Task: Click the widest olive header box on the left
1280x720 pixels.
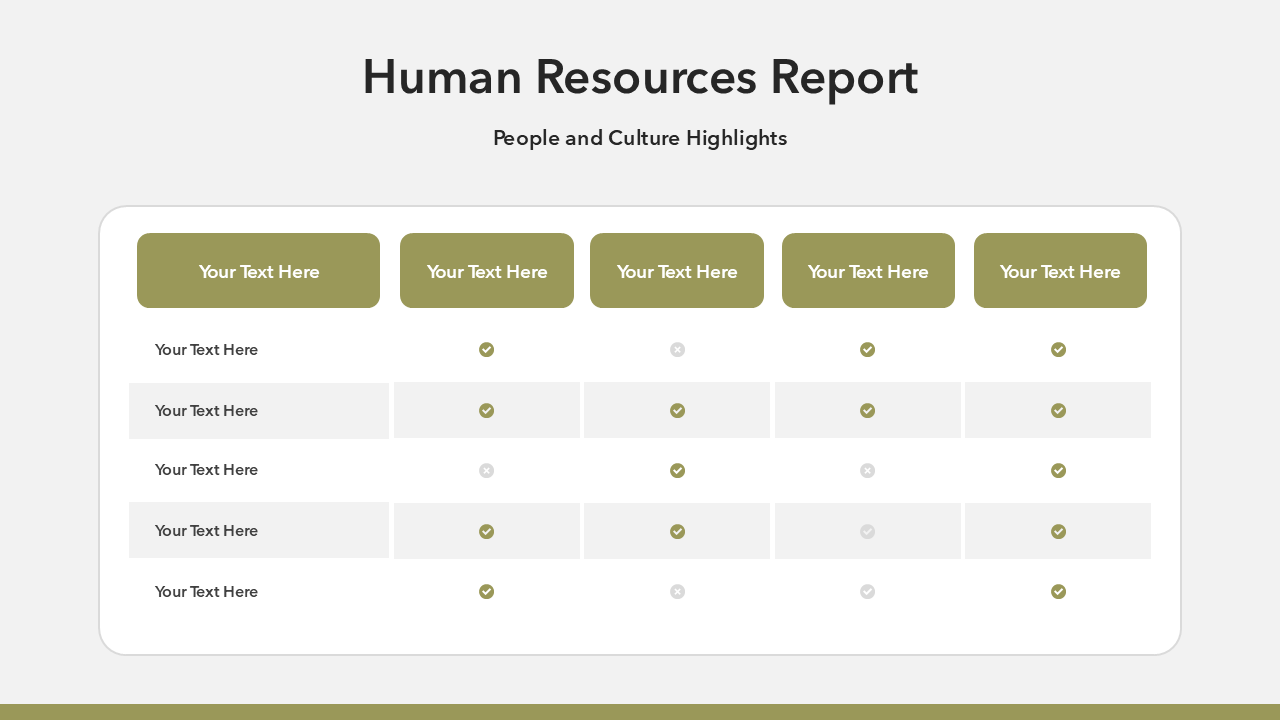Action: [258, 271]
